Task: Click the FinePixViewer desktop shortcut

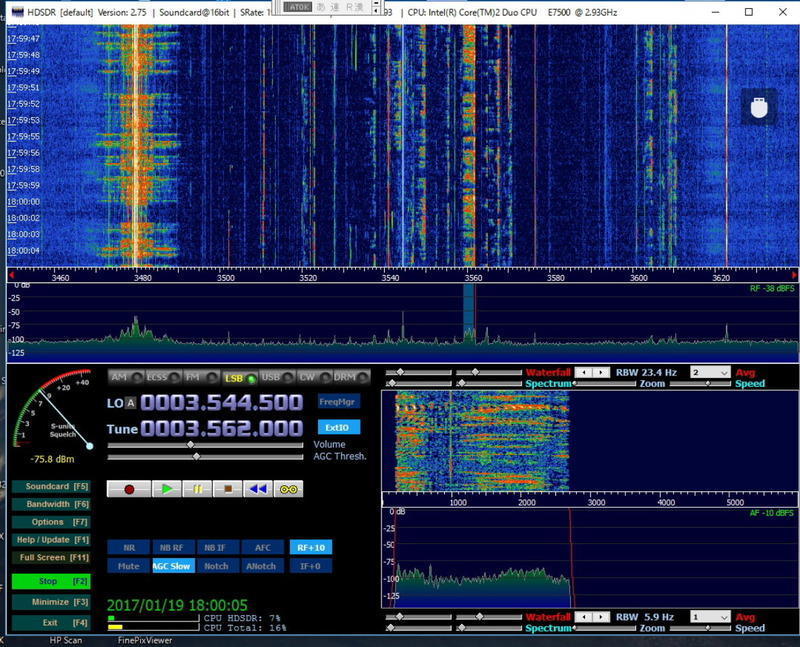Action: point(145,640)
